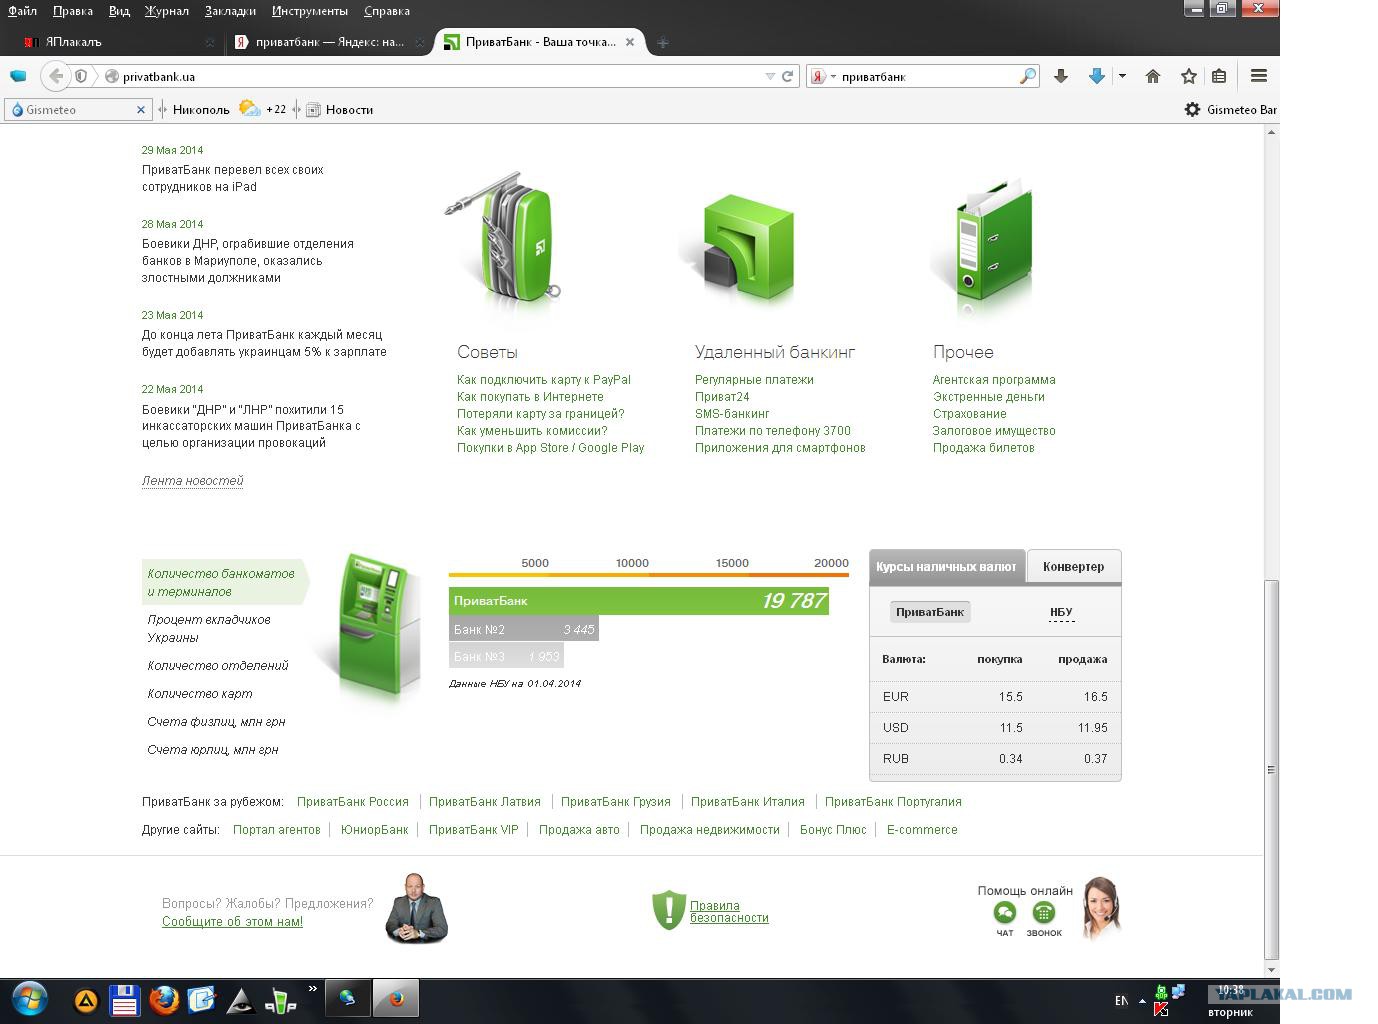Open the Yandex search engine dropdown
The height and width of the screenshot is (1024, 1378).
[832, 76]
